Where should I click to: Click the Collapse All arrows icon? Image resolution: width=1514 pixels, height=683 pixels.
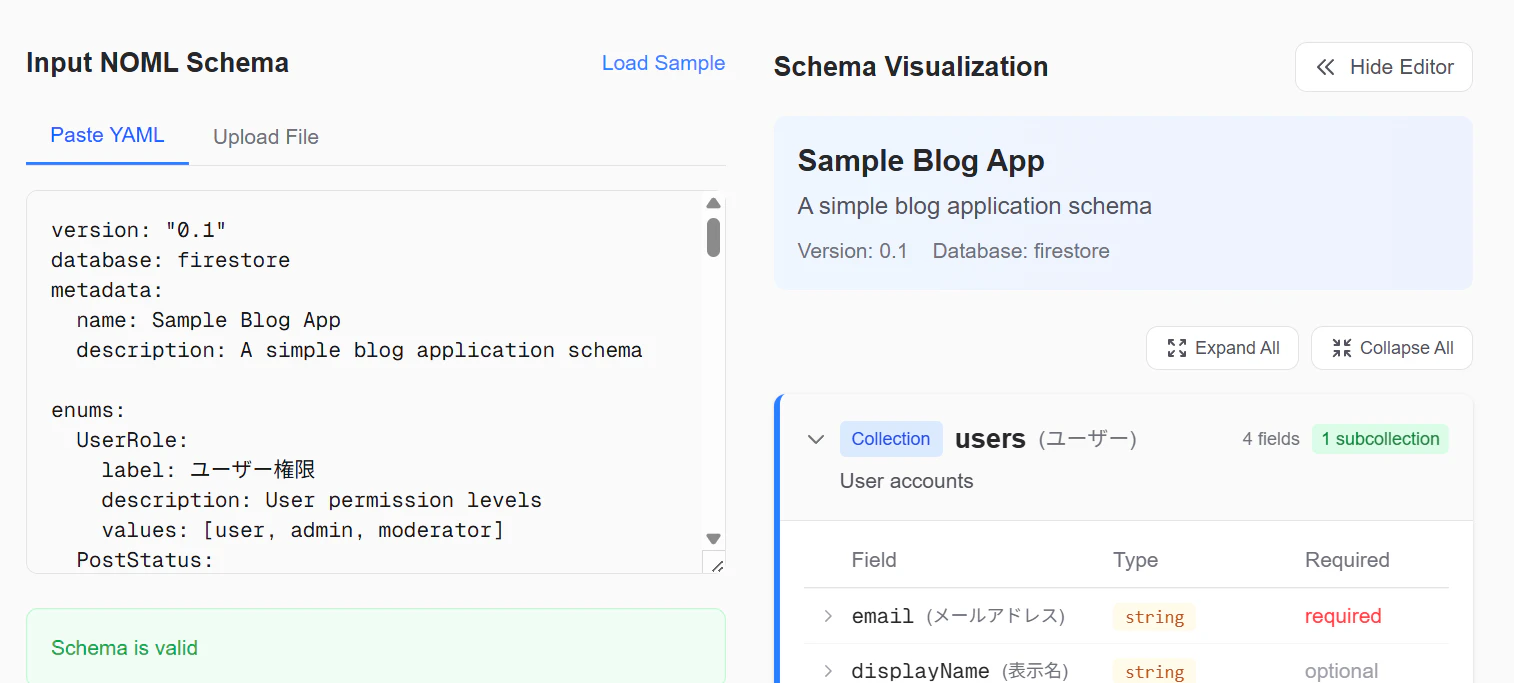pyautogui.click(x=1342, y=348)
